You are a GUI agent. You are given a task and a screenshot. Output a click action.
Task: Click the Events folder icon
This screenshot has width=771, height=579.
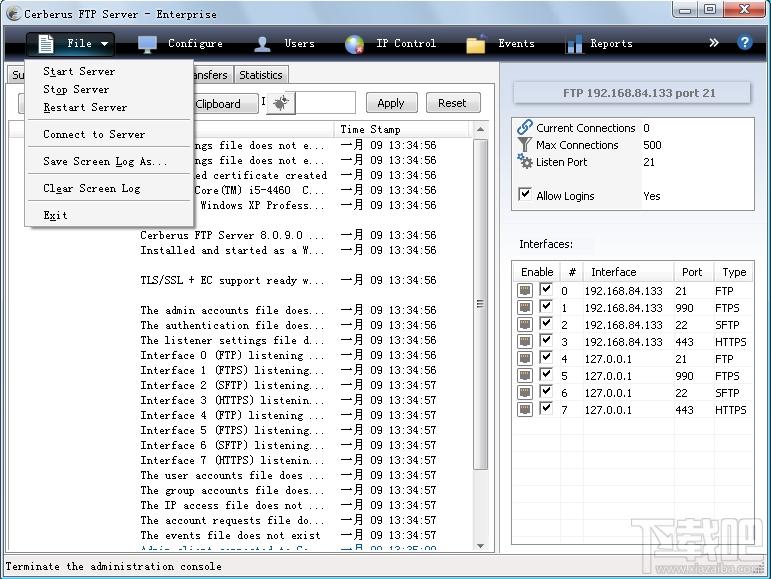coord(476,44)
